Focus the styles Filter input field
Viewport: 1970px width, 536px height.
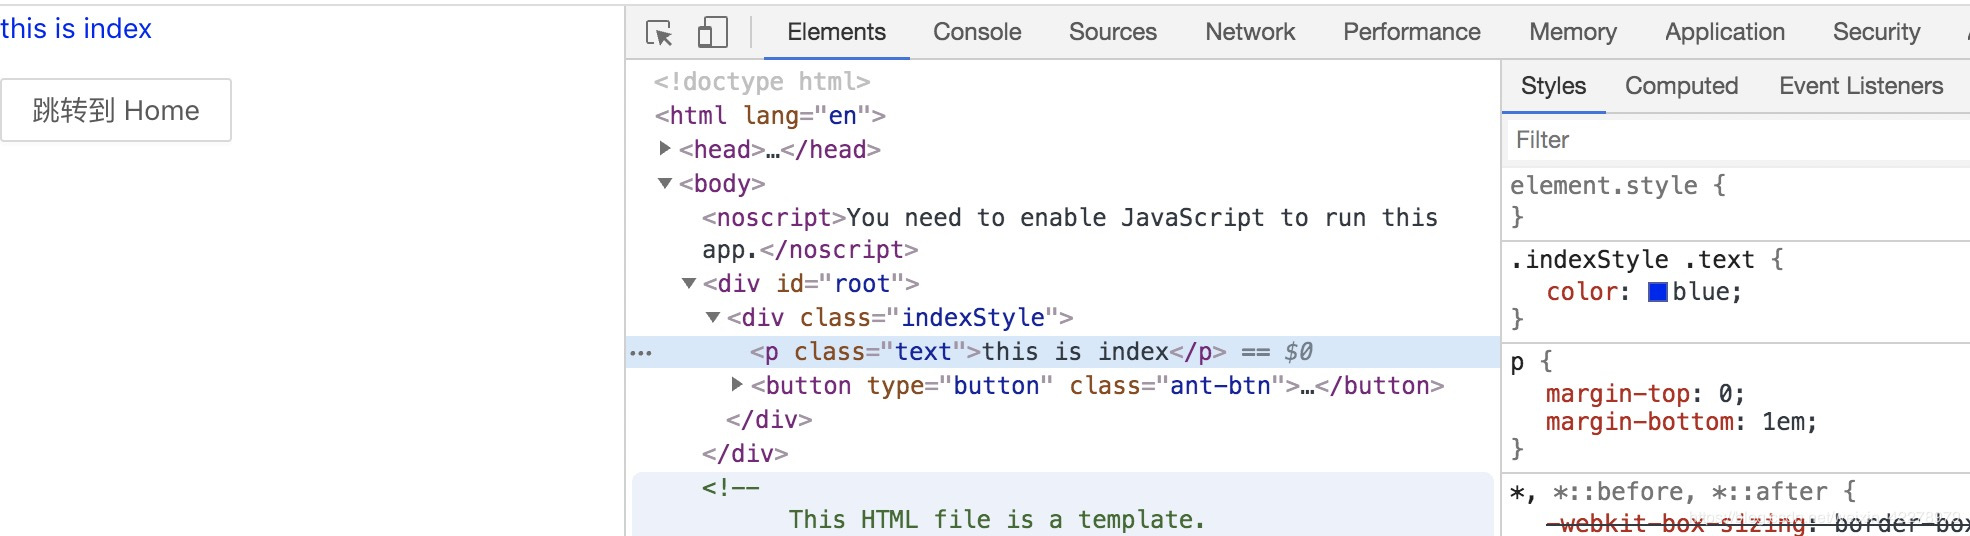click(1738, 140)
